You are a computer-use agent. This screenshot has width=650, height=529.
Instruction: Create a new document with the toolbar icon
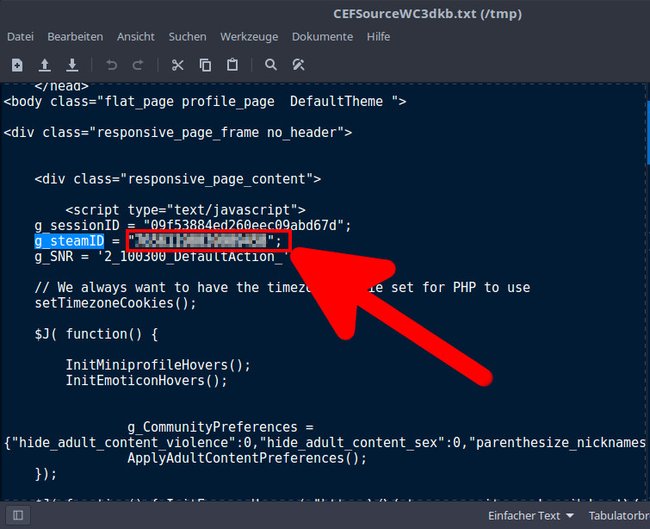pos(17,65)
